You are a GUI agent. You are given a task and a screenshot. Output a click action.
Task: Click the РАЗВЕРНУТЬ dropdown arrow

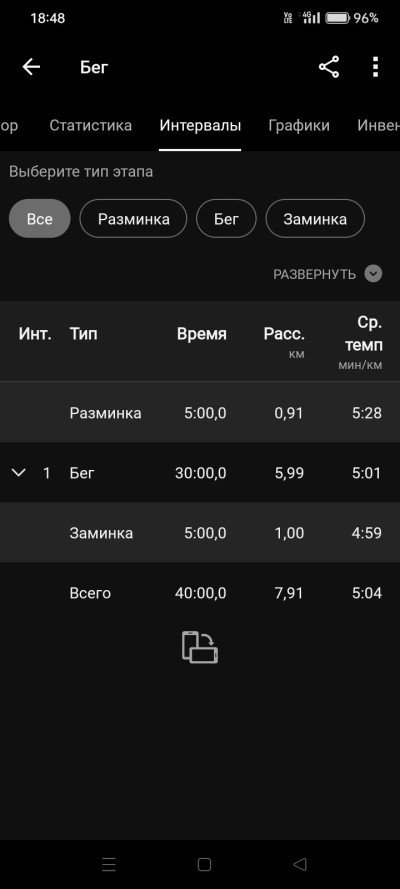pos(373,274)
